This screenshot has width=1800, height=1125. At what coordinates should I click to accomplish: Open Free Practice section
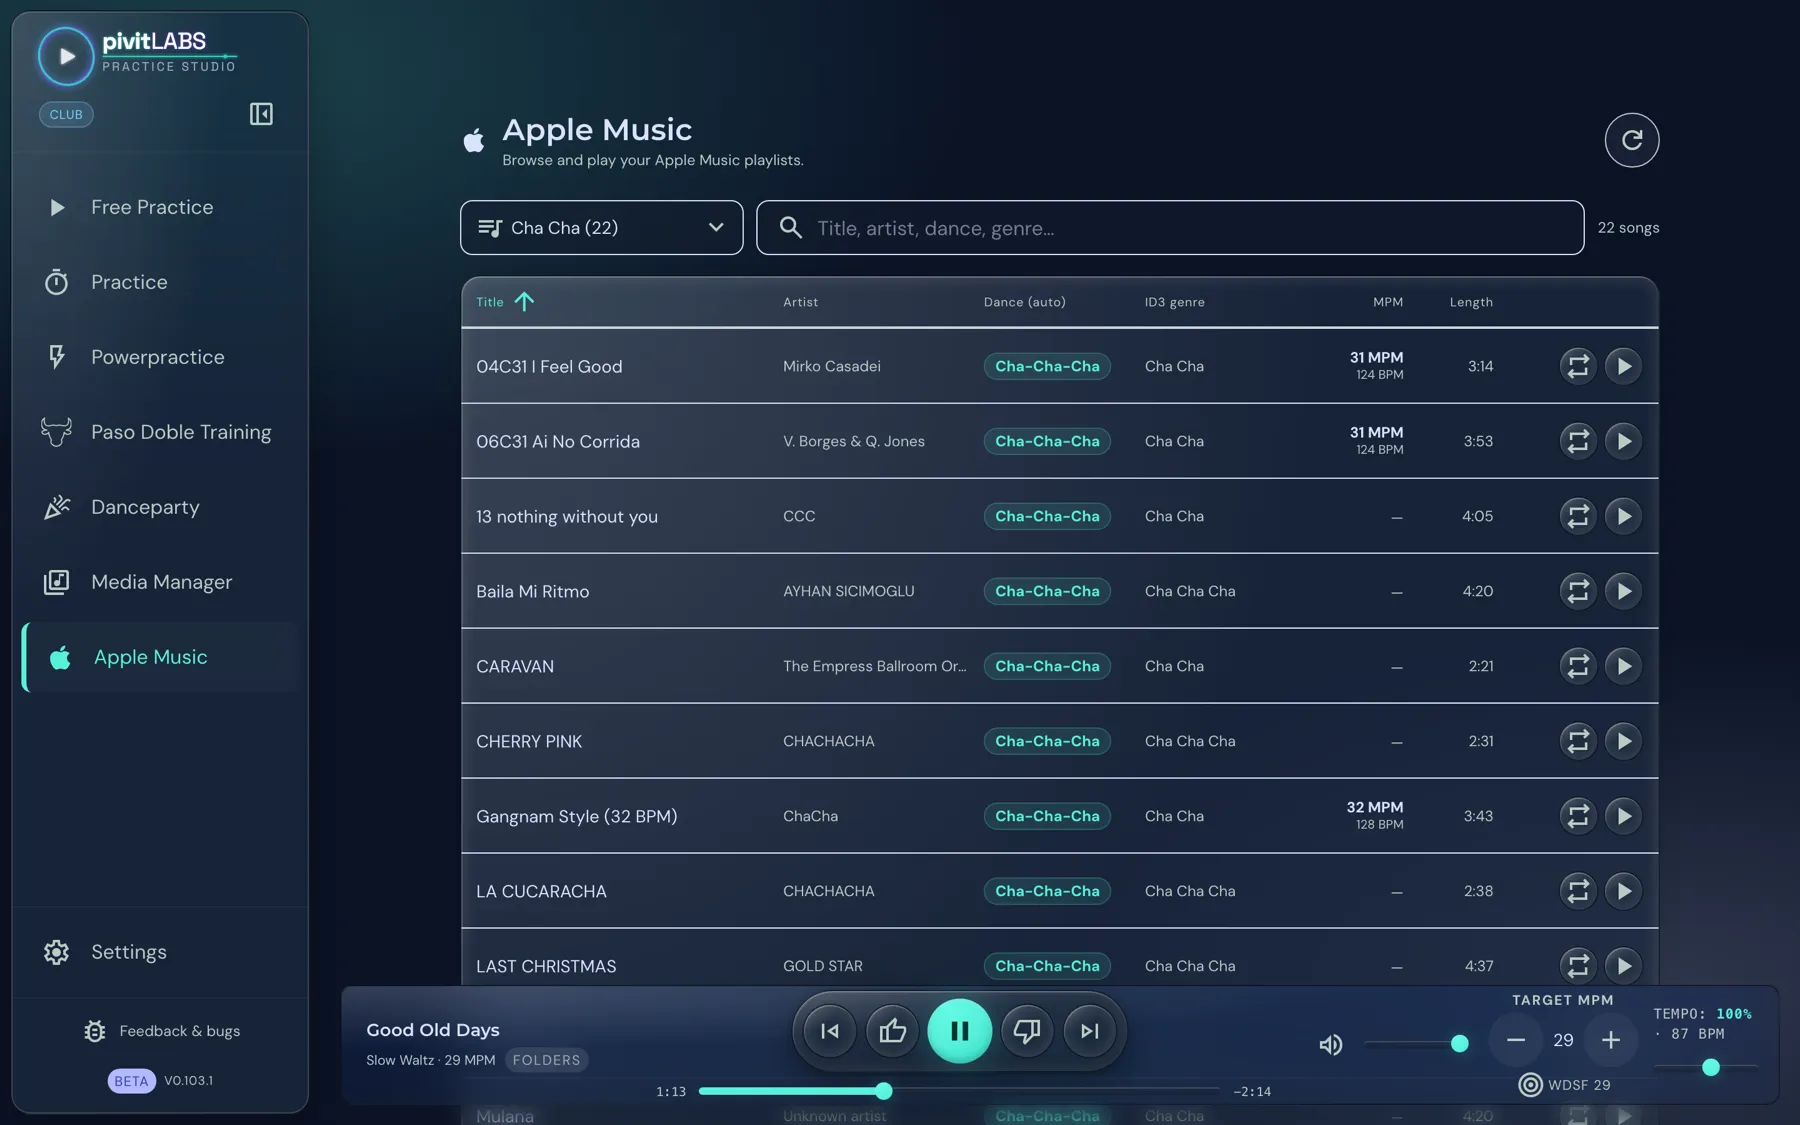point(160,207)
